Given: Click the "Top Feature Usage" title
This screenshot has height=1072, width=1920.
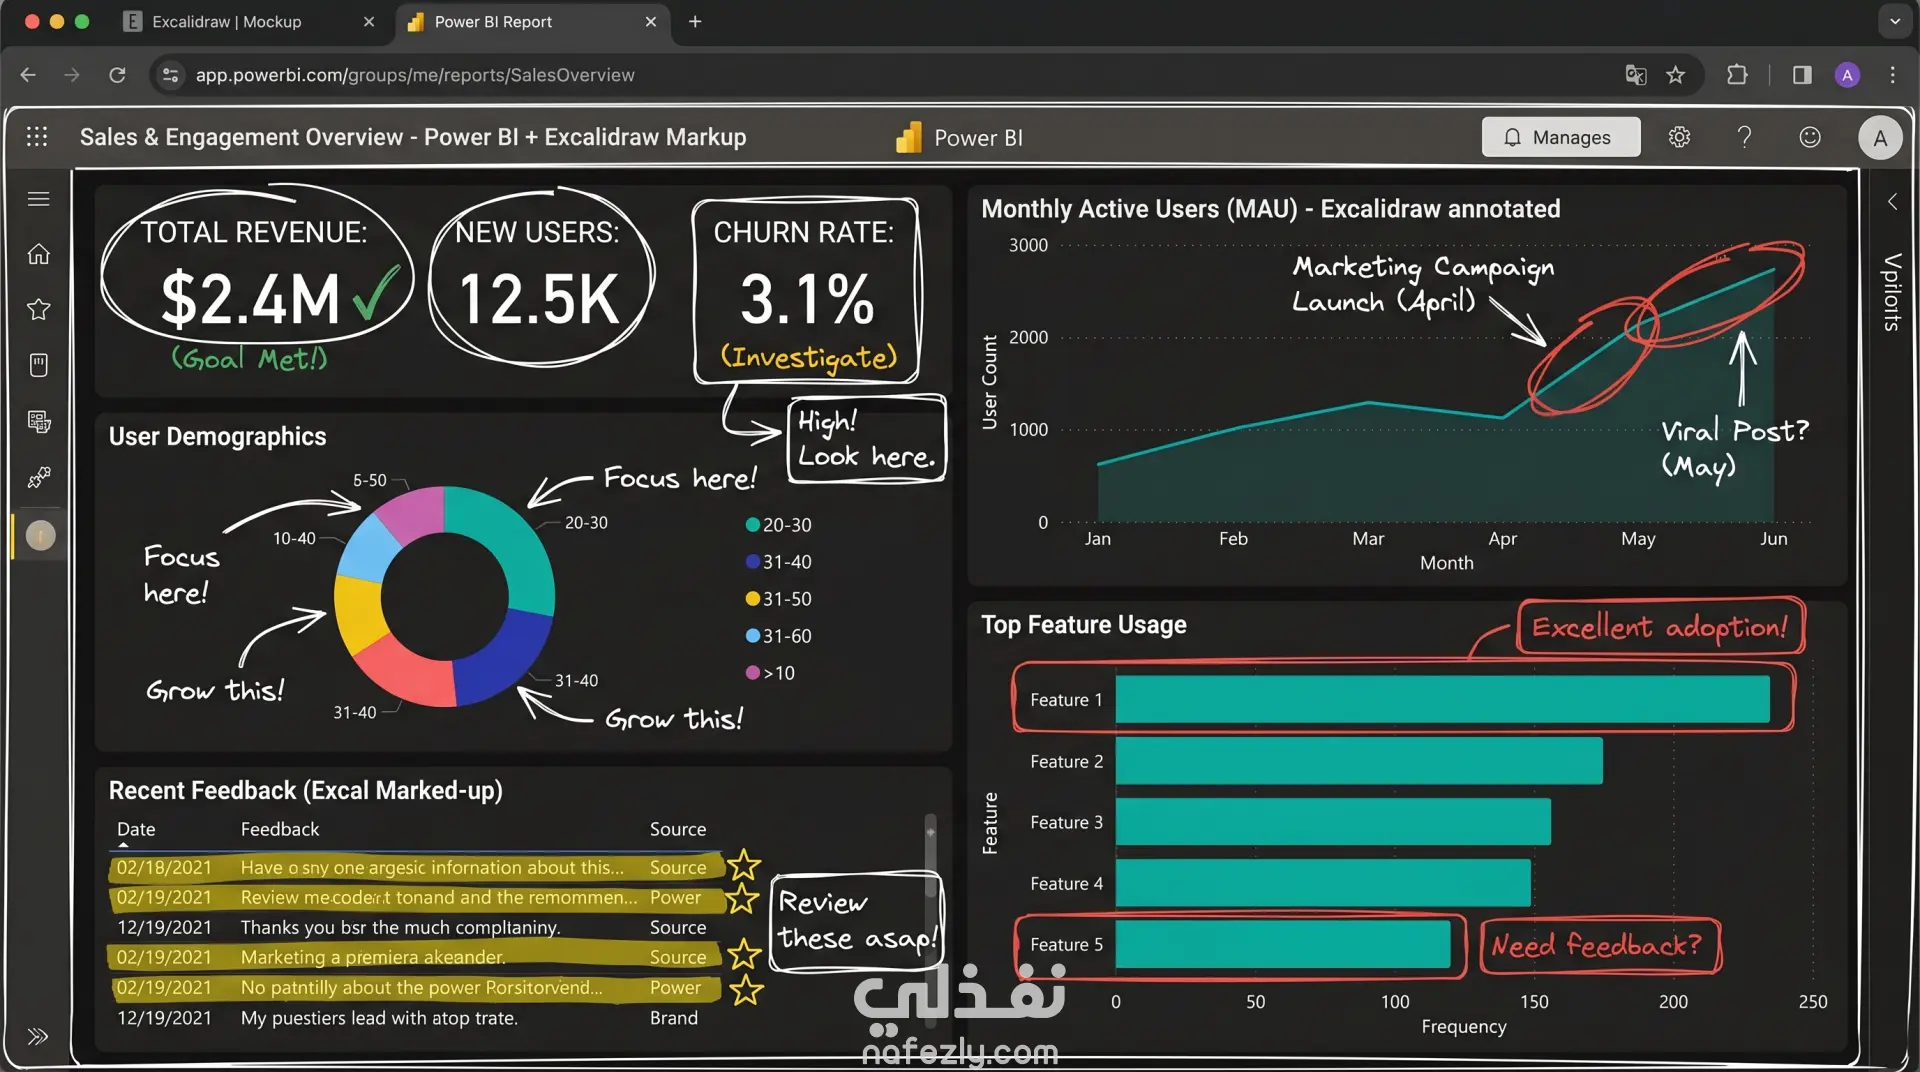Looking at the screenshot, I should 1084,625.
